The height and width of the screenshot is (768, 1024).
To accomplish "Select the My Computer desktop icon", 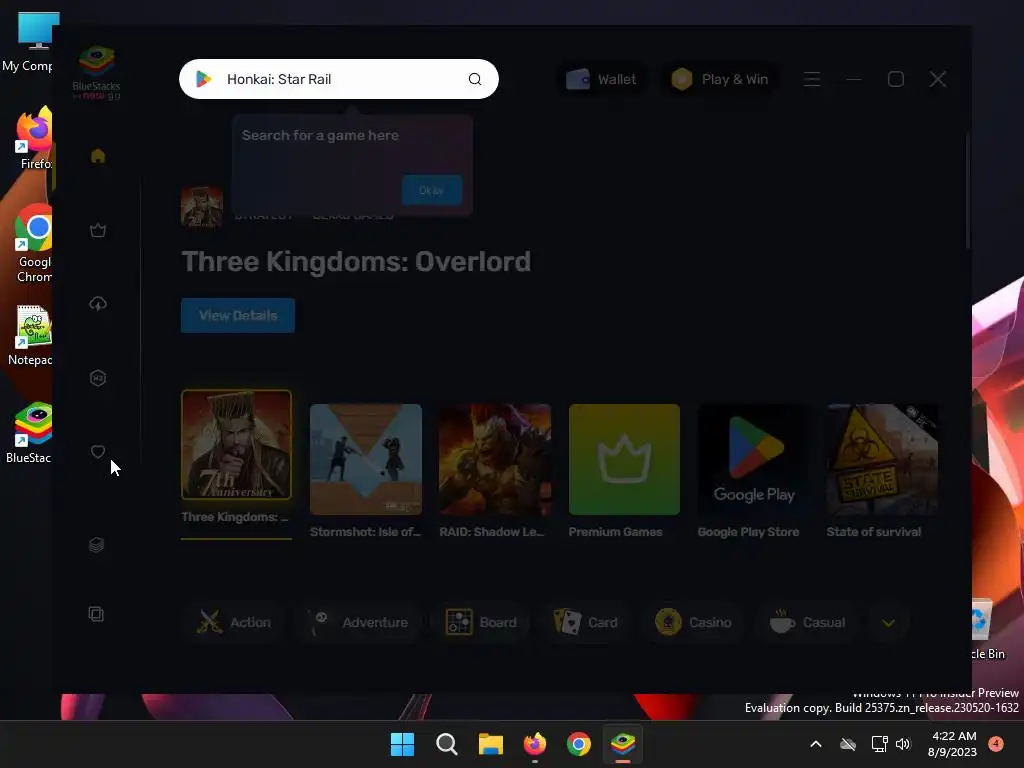I will pyautogui.click(x=29, y=41).
